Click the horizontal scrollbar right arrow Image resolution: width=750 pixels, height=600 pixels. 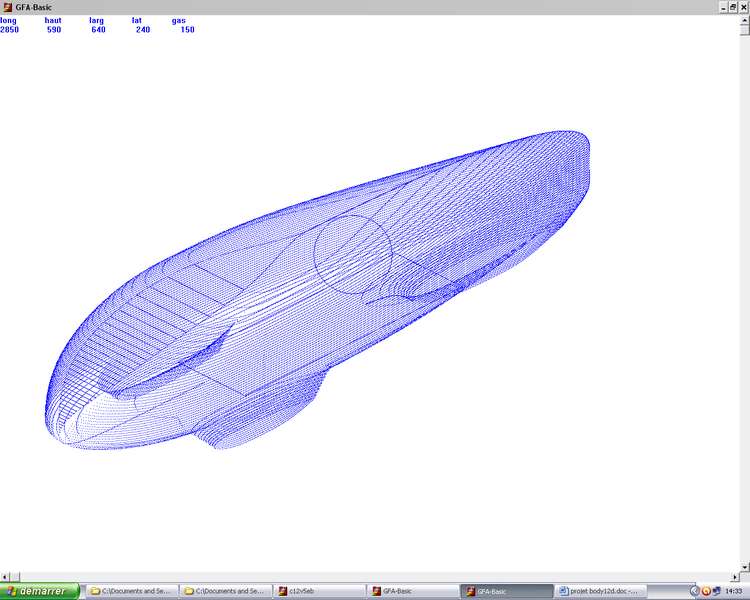click(736, 577)
